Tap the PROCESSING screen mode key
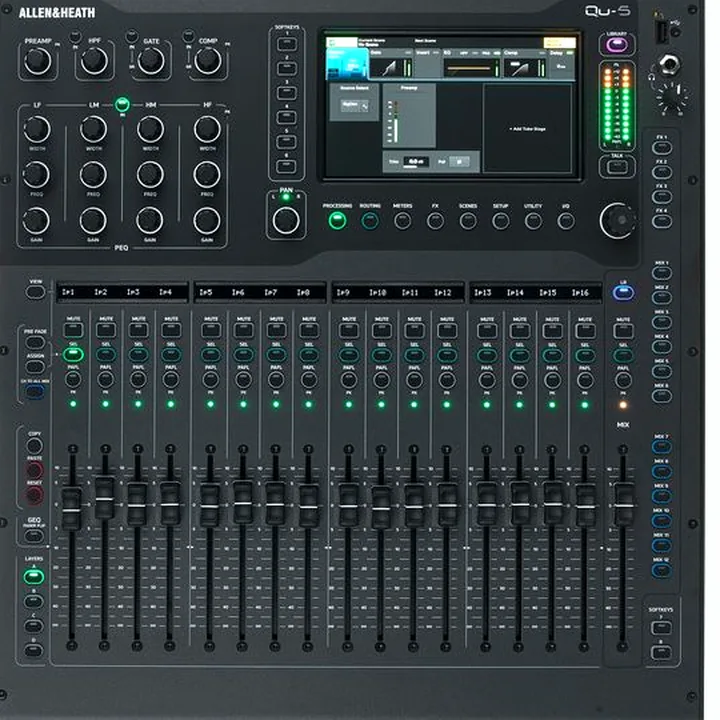The image size is (720, 720). (337, 221)
